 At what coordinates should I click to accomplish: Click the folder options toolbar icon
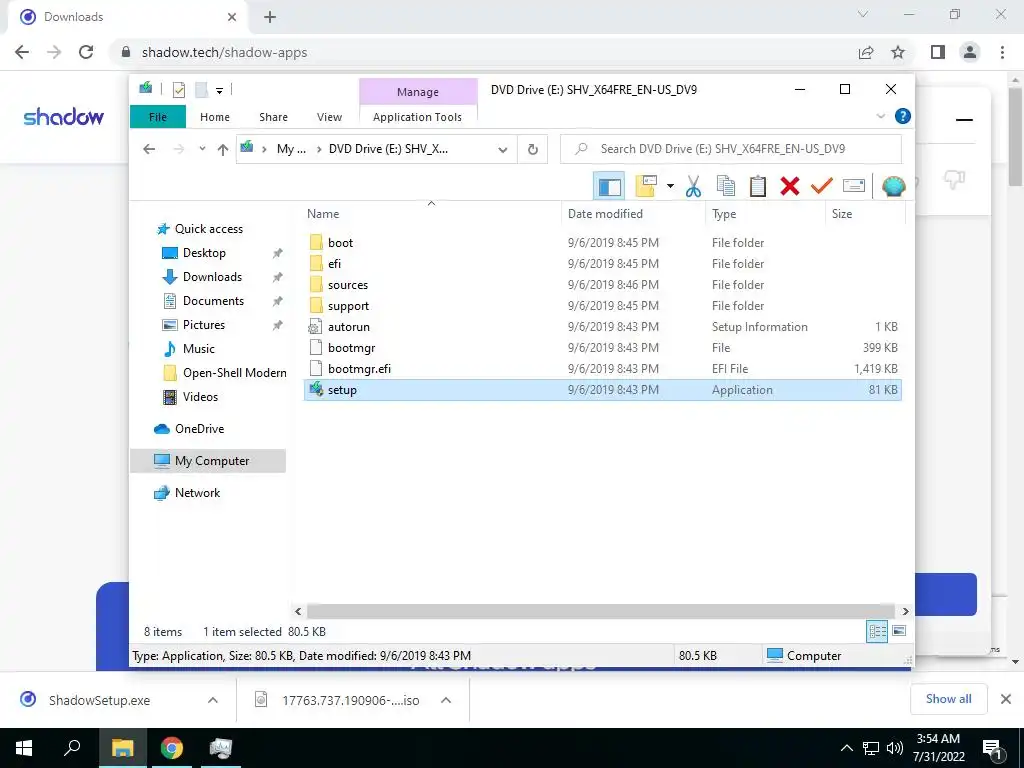coord(646,187)
